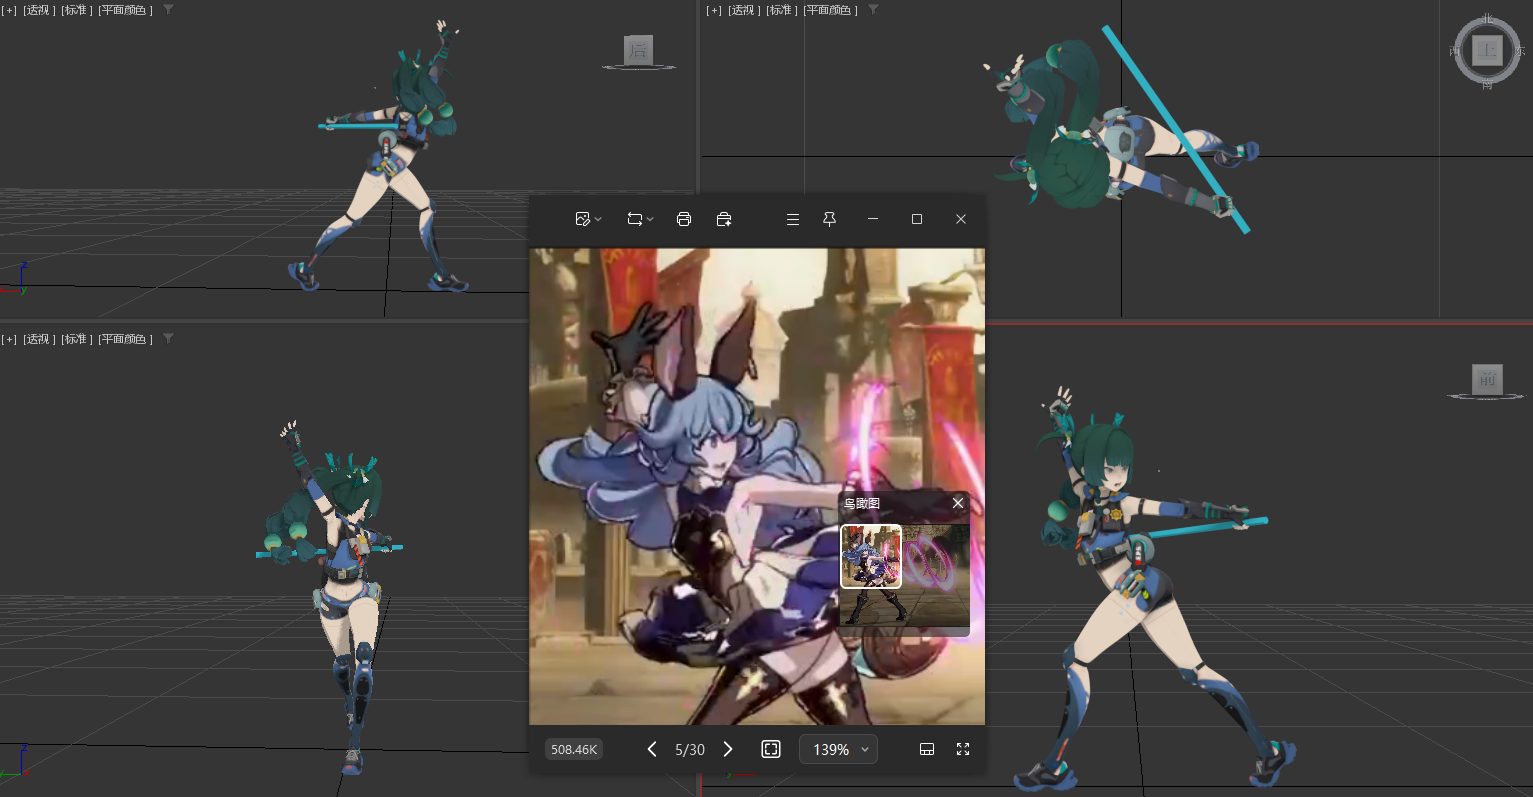This screenshot has height=797, width=1533.
Task: Open the toolbox icon in image viewer
Action: pyautogui.click(x=724, y=219)
